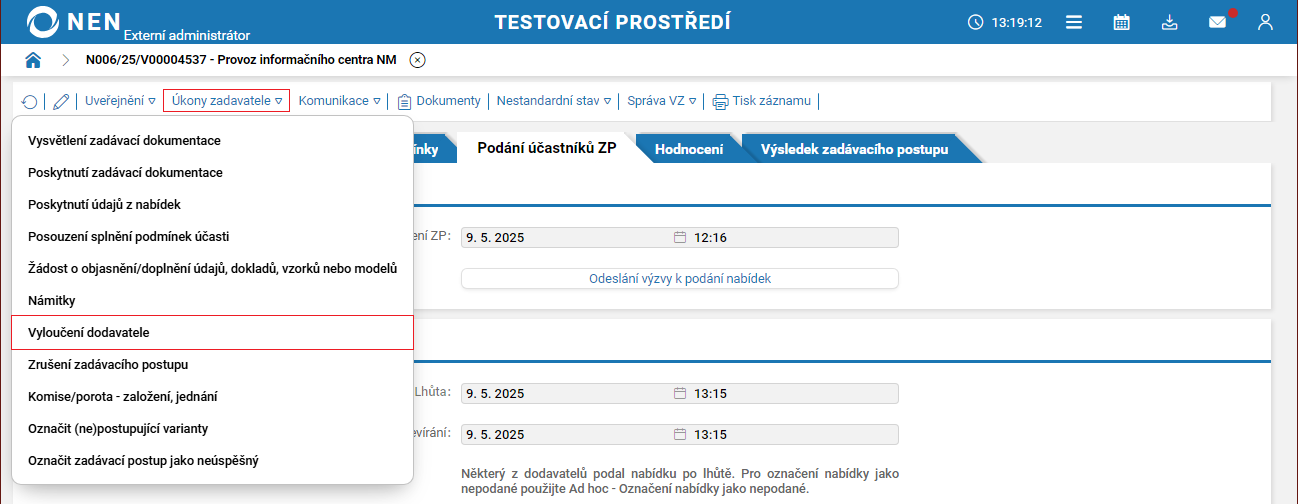Switch to Podání účastníků ZP tab

click(x=547, y=149)
